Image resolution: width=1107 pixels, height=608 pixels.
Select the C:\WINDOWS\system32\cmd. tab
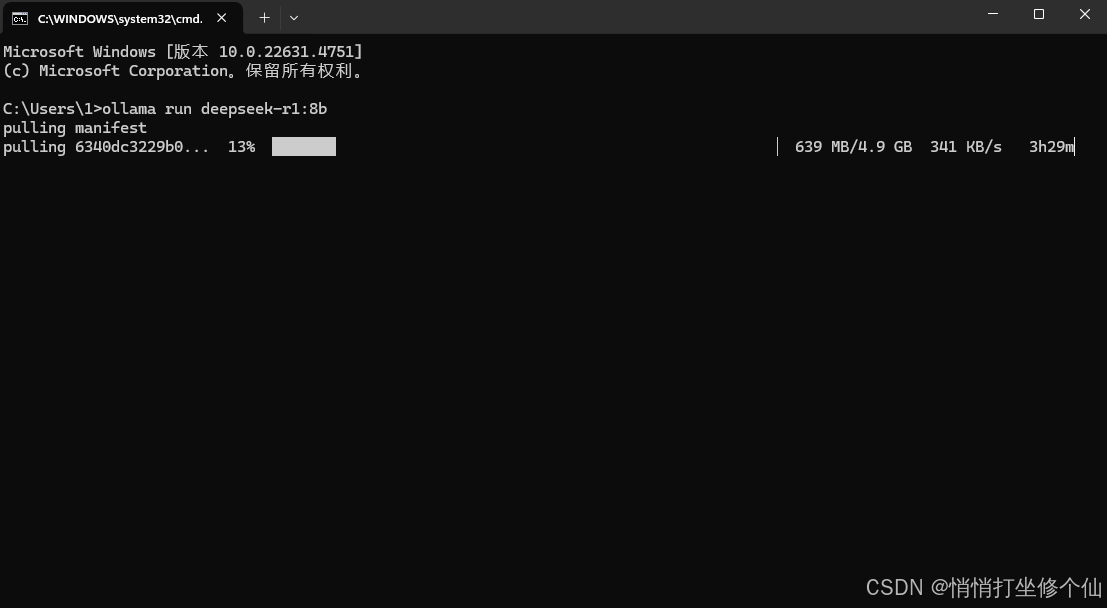pyautogui.click(x=123, y=18)
